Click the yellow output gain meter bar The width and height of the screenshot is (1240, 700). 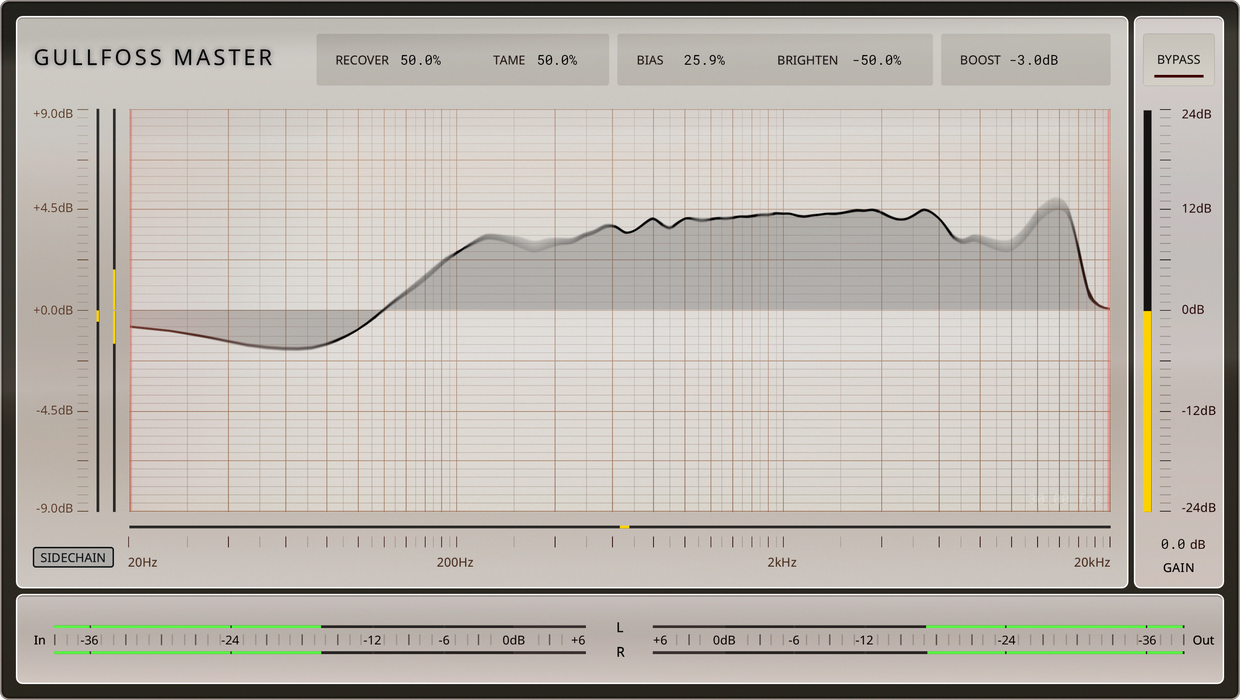pyautogui.click(x=1147, y=410)
